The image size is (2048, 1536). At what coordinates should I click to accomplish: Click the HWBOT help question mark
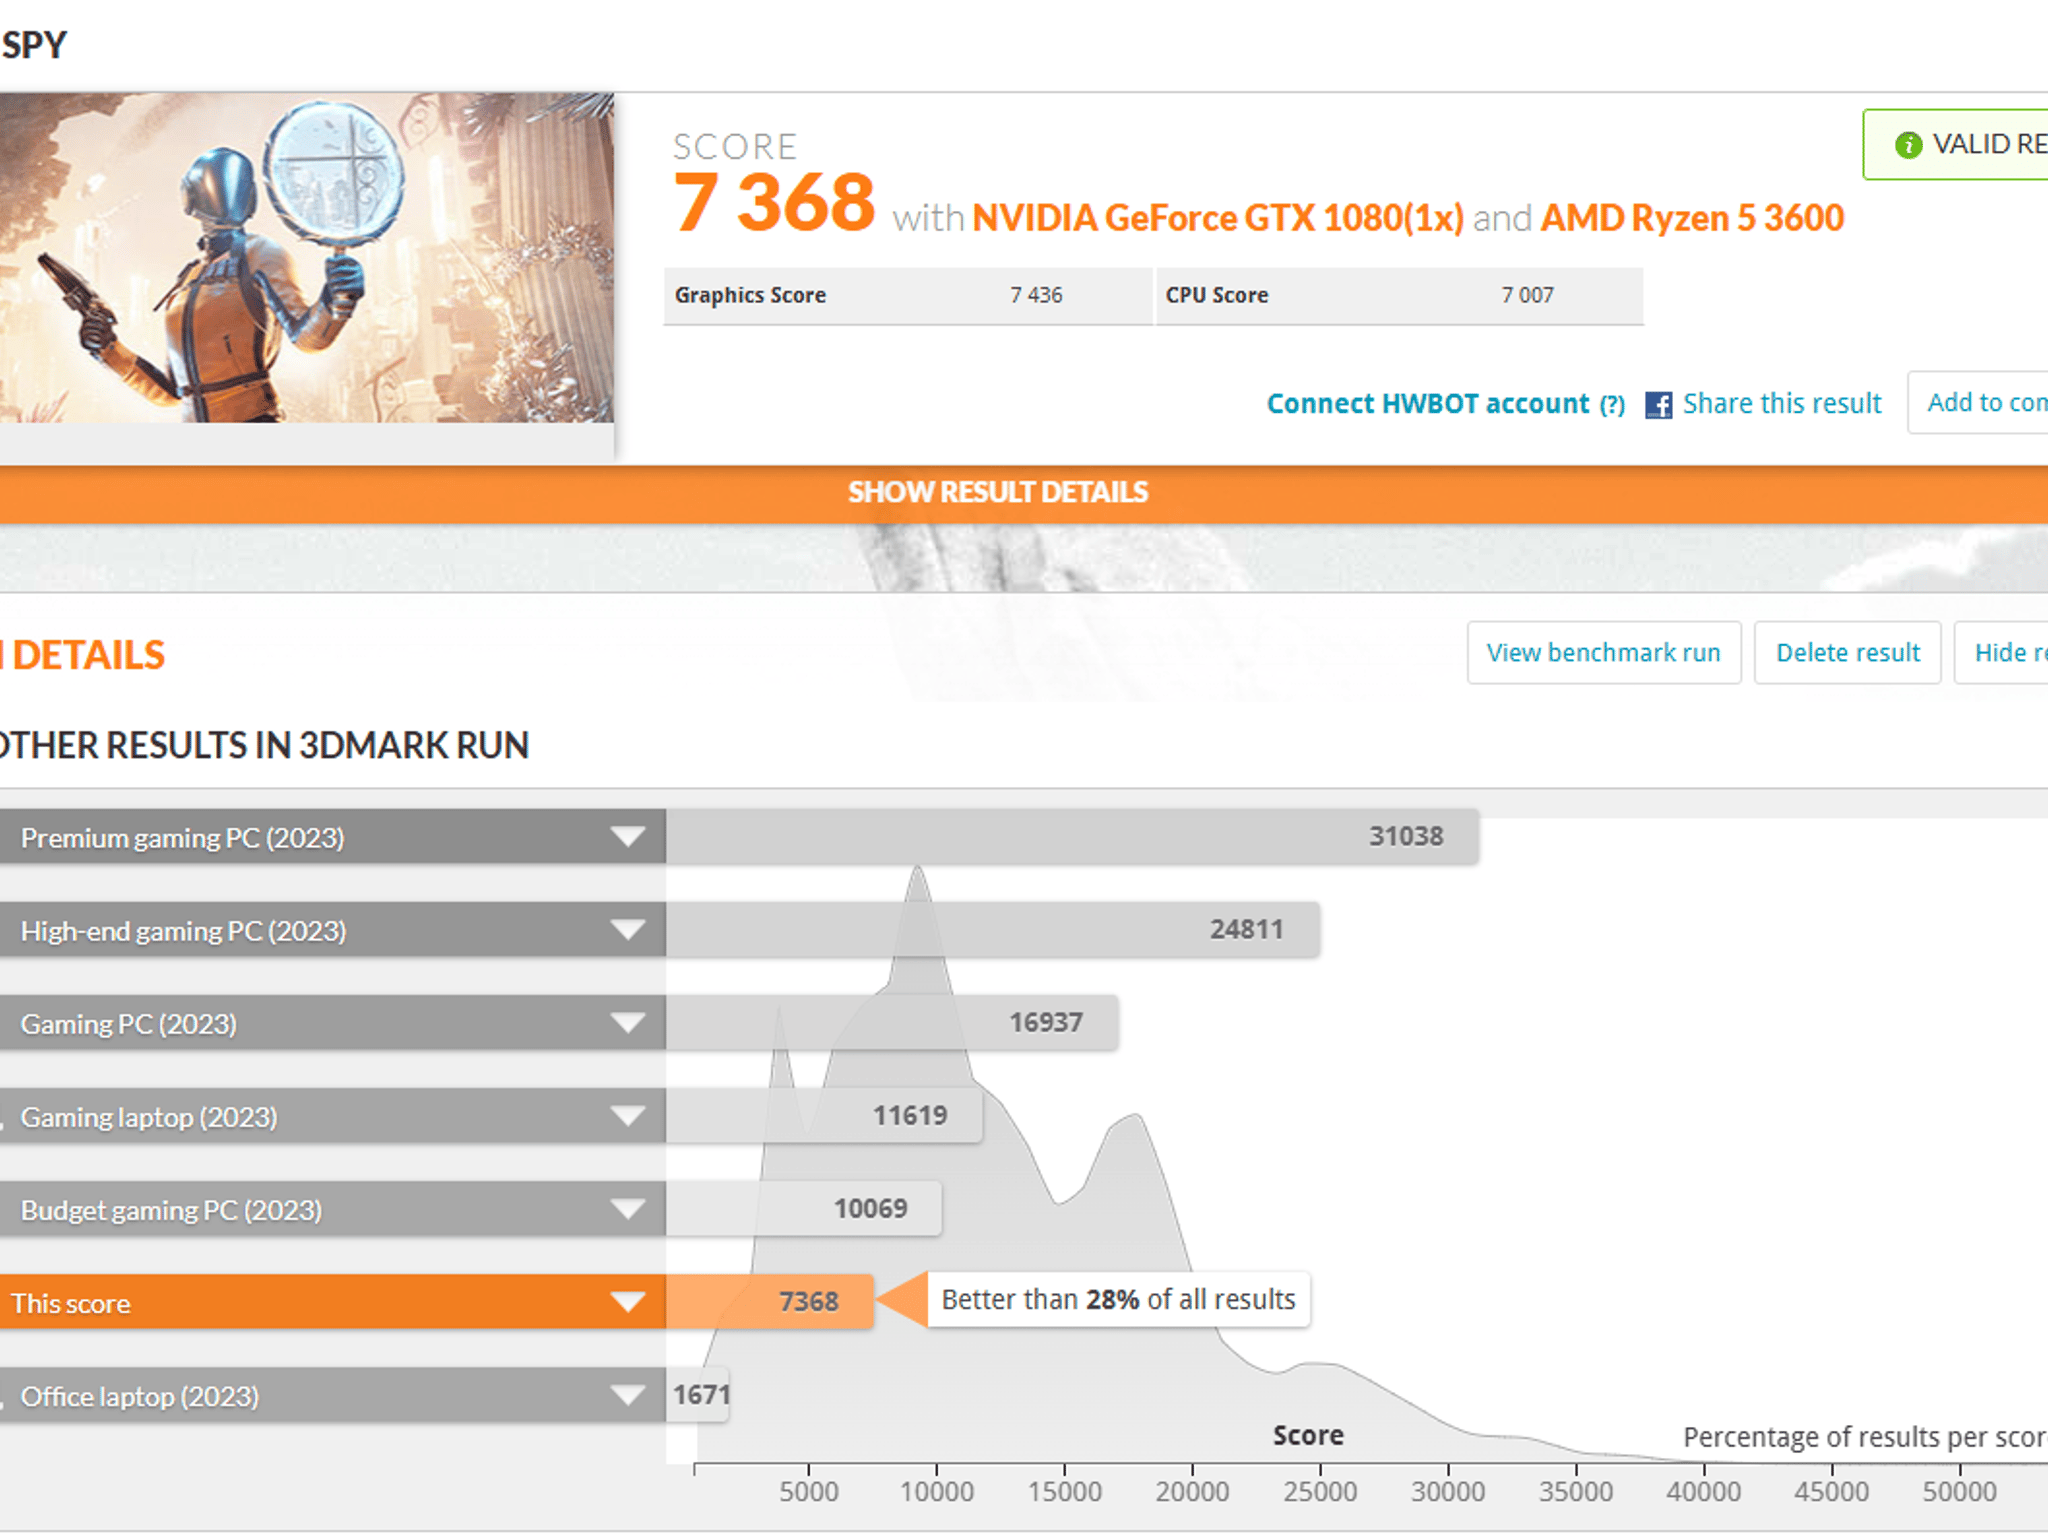[1612, 405]
